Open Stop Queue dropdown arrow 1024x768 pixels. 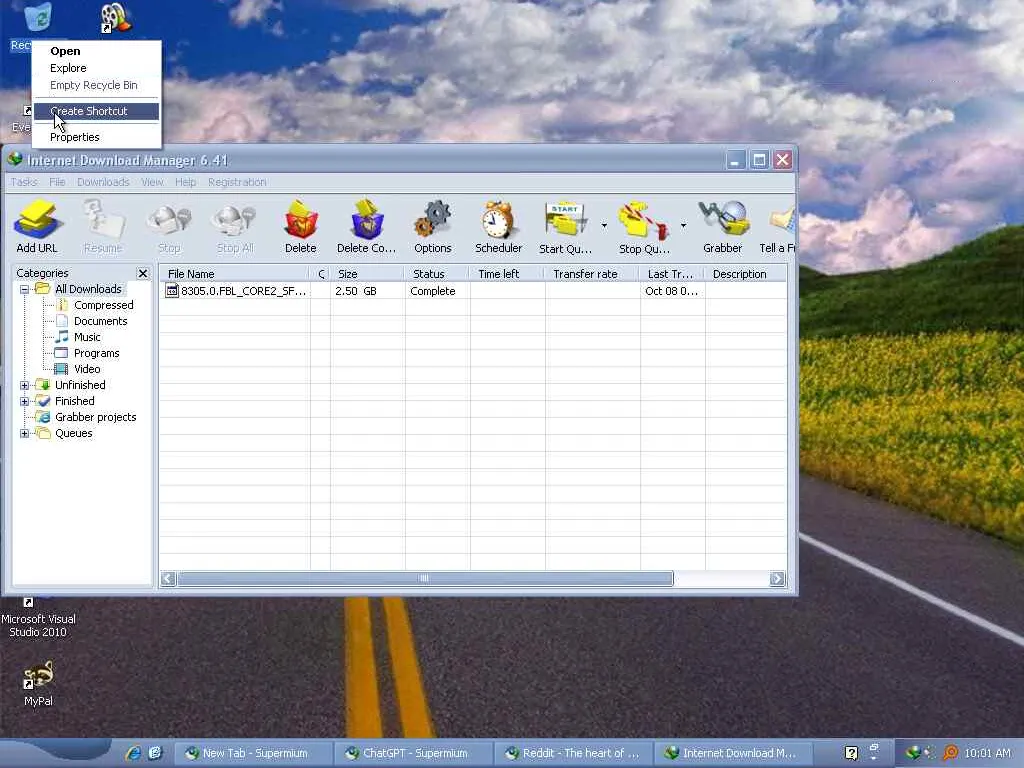(683, 225)
